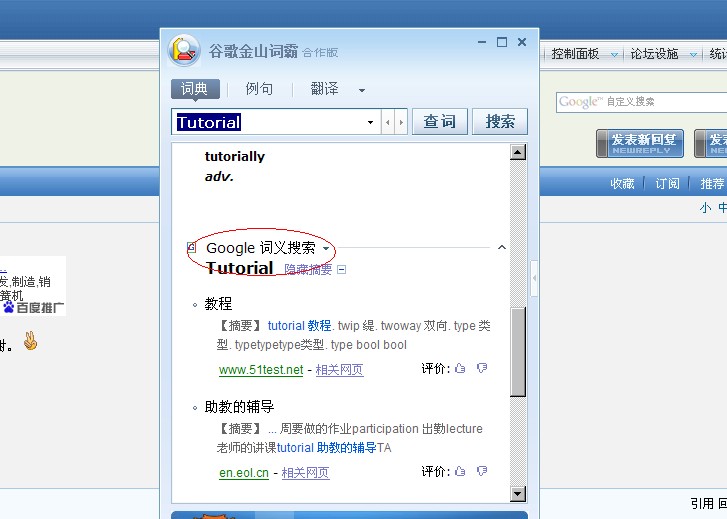The height and width of the screenshot is (519, 727).
Task: Click the 引用 link in forum page
Action: coord(702,503)
